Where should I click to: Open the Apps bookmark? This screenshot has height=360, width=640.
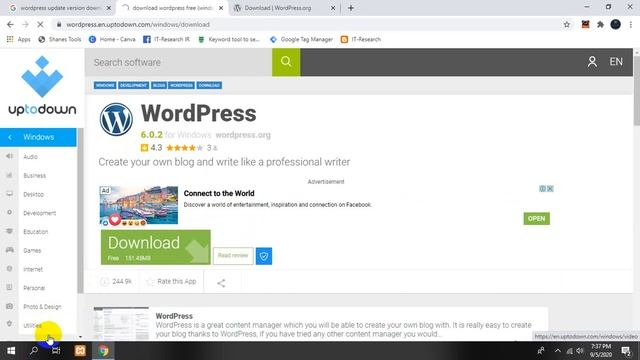[19, 39]
